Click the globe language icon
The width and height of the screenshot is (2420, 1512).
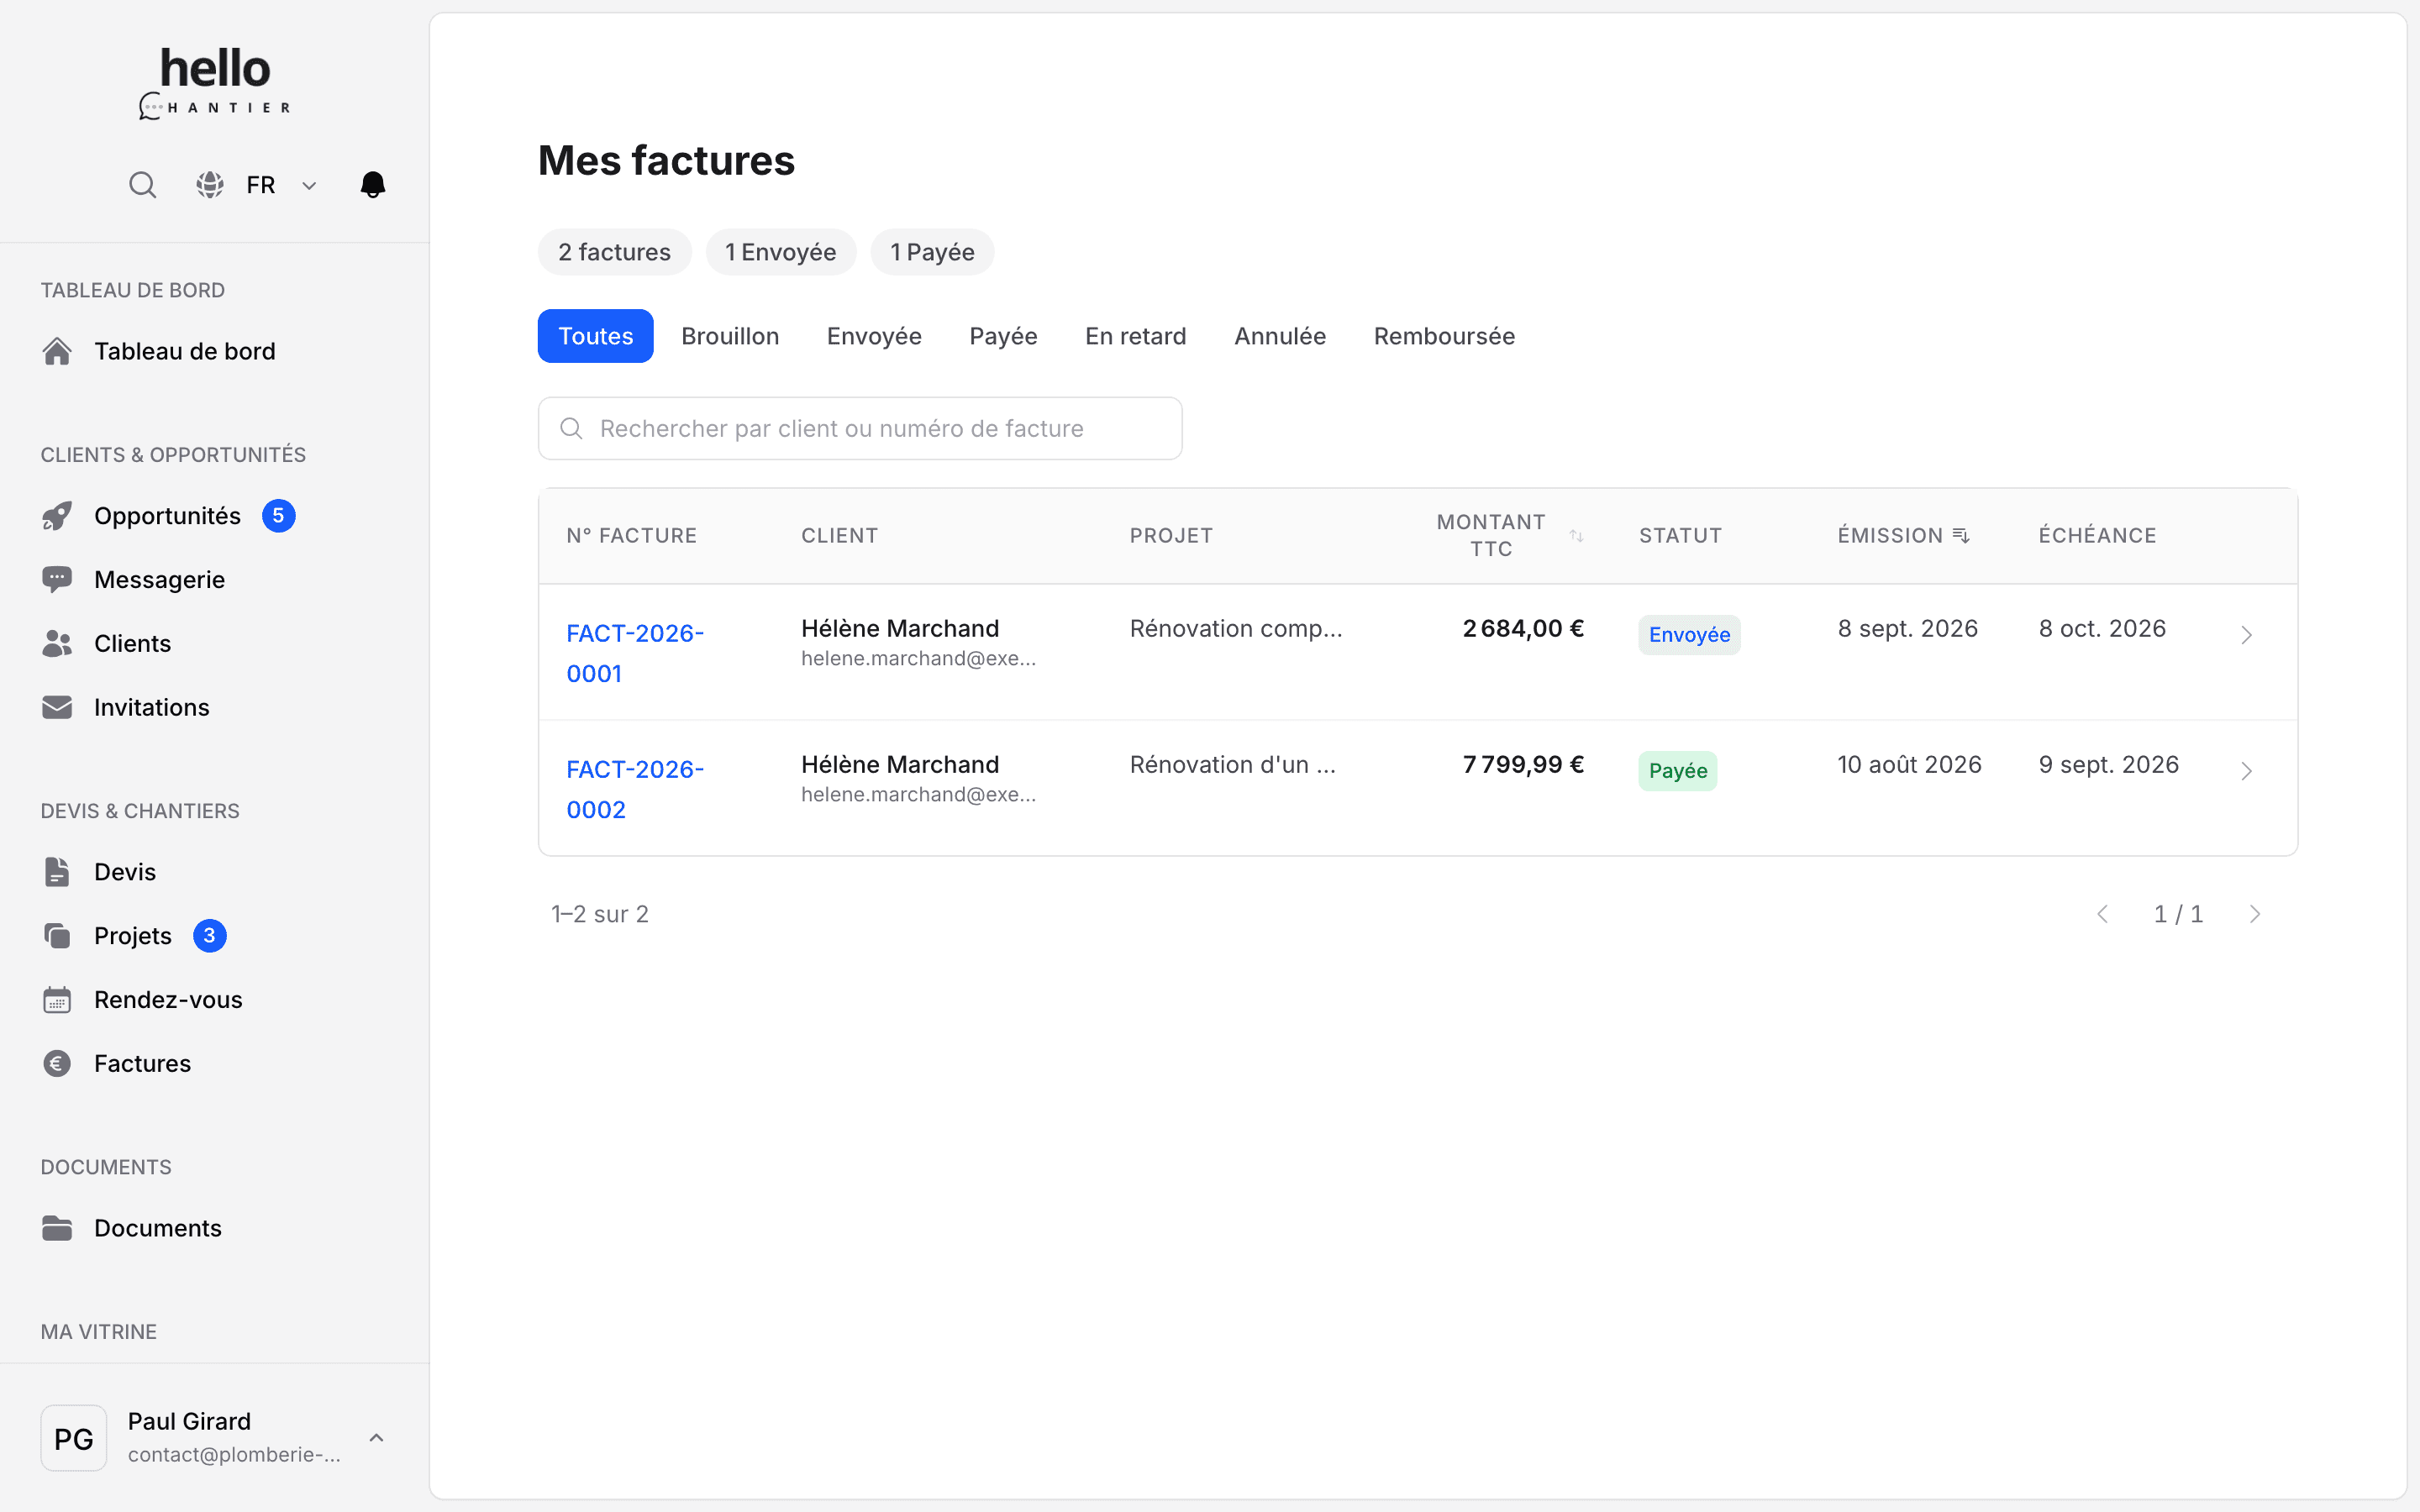tap(210, 185)
